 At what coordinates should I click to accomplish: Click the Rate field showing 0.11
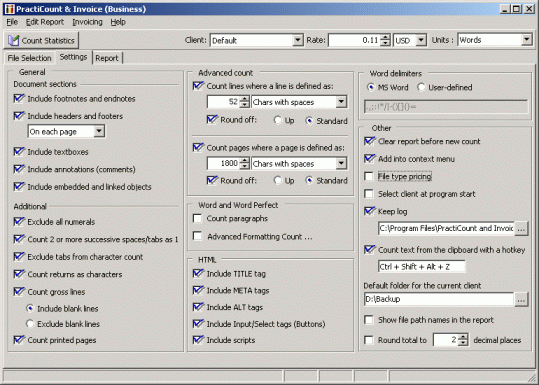(354, 40)
